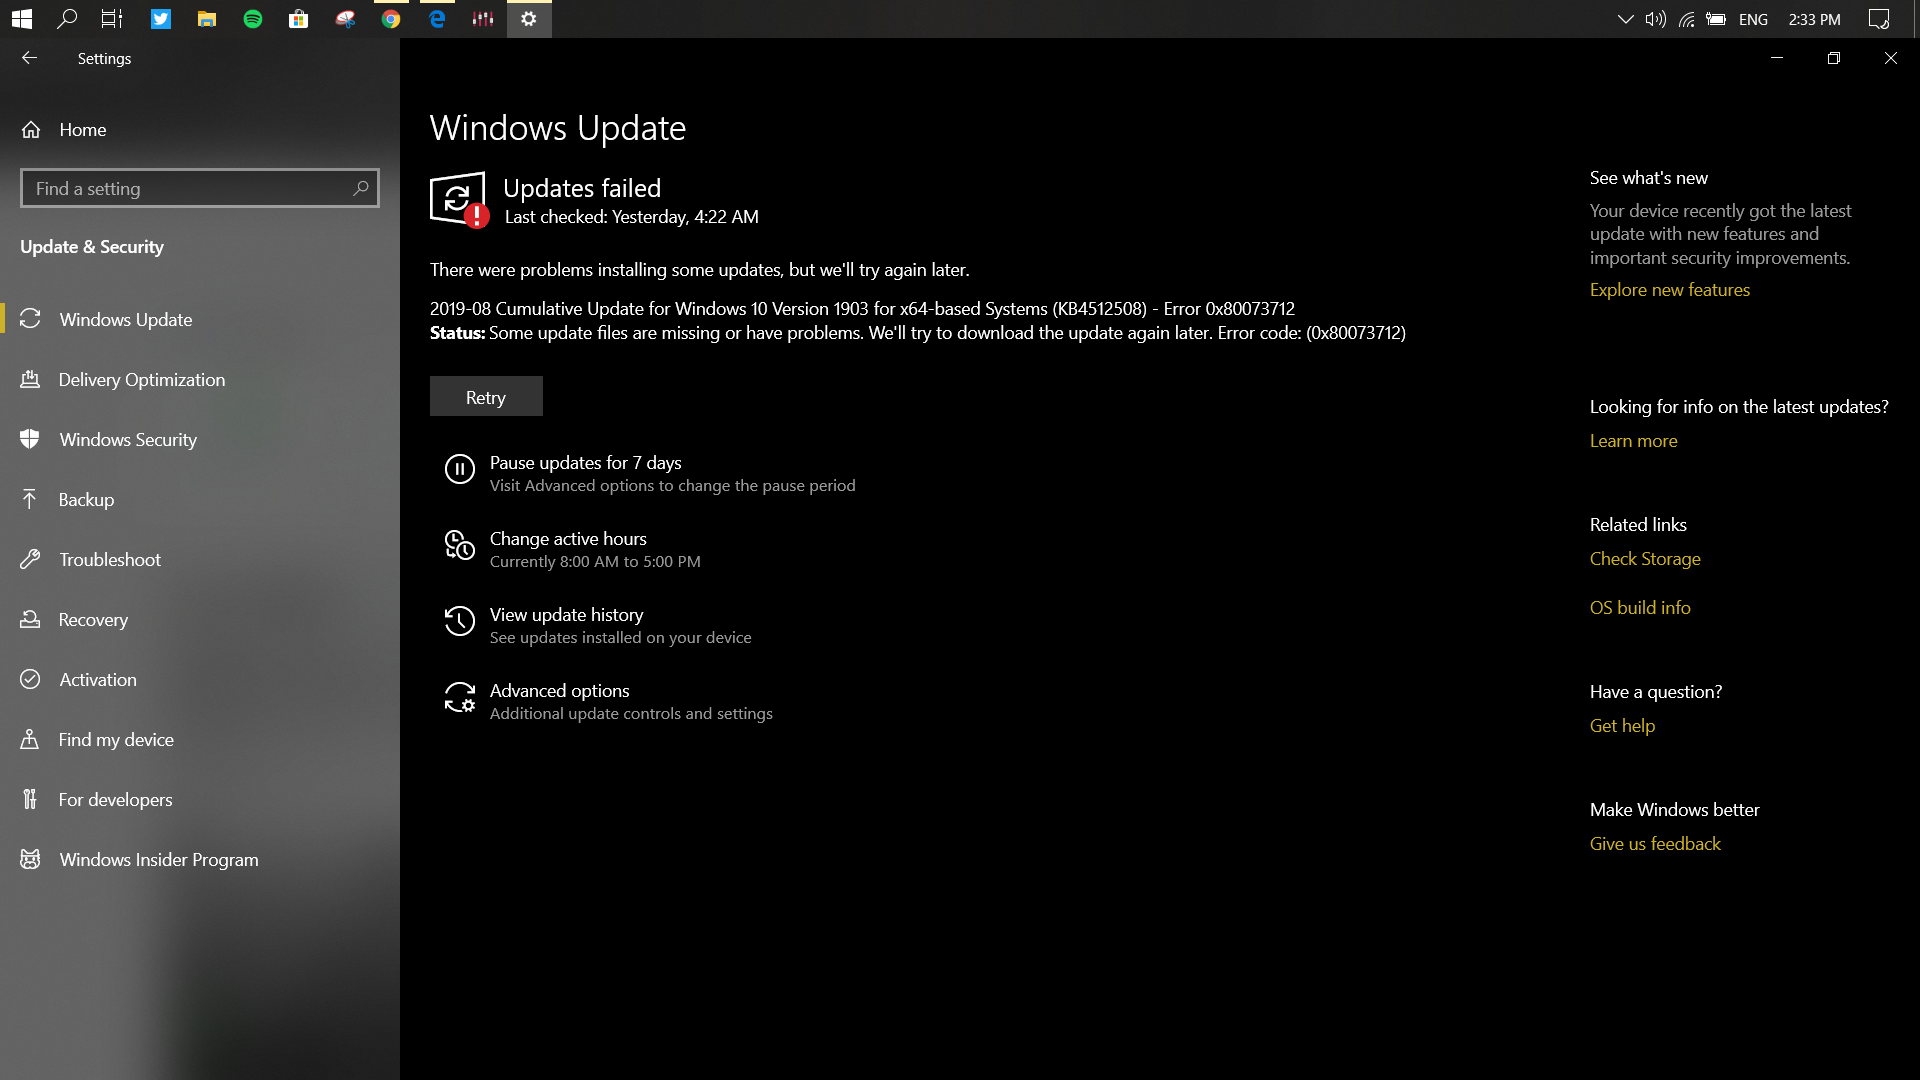
Task: Click Check Storage related link
Action: (1644, 558)
